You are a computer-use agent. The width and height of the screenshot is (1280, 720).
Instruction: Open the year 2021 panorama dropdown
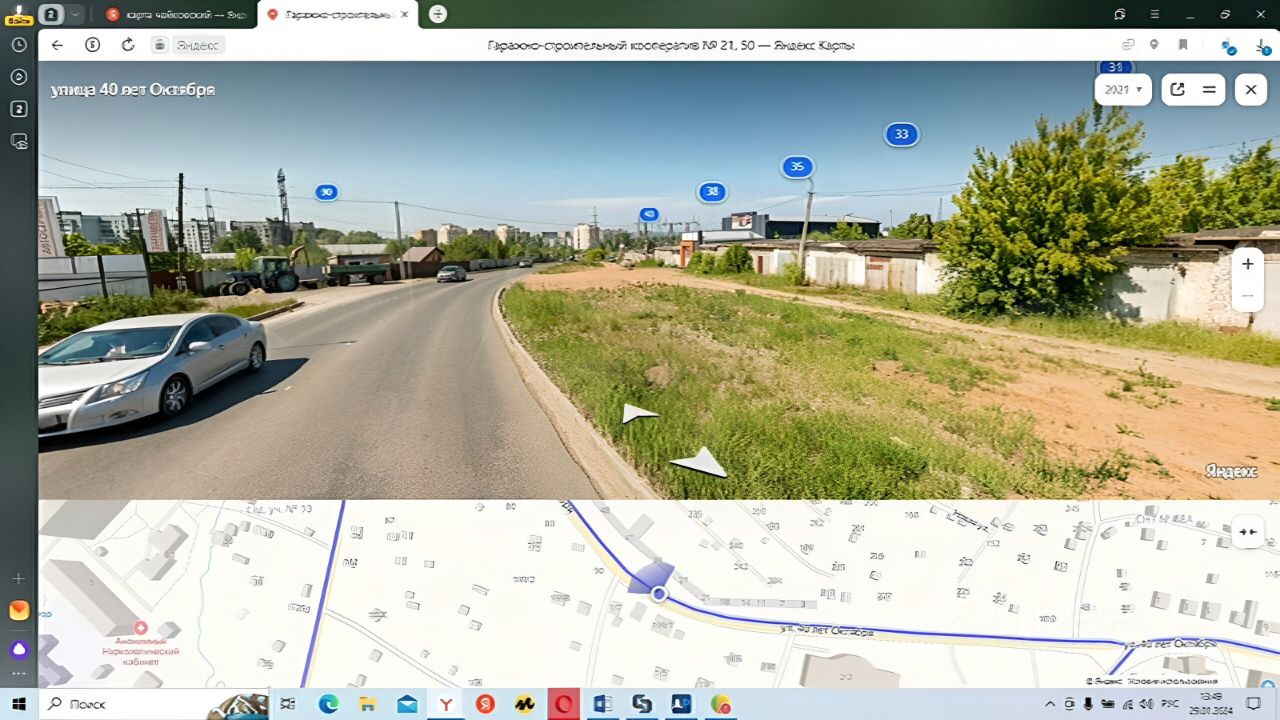1123,89
